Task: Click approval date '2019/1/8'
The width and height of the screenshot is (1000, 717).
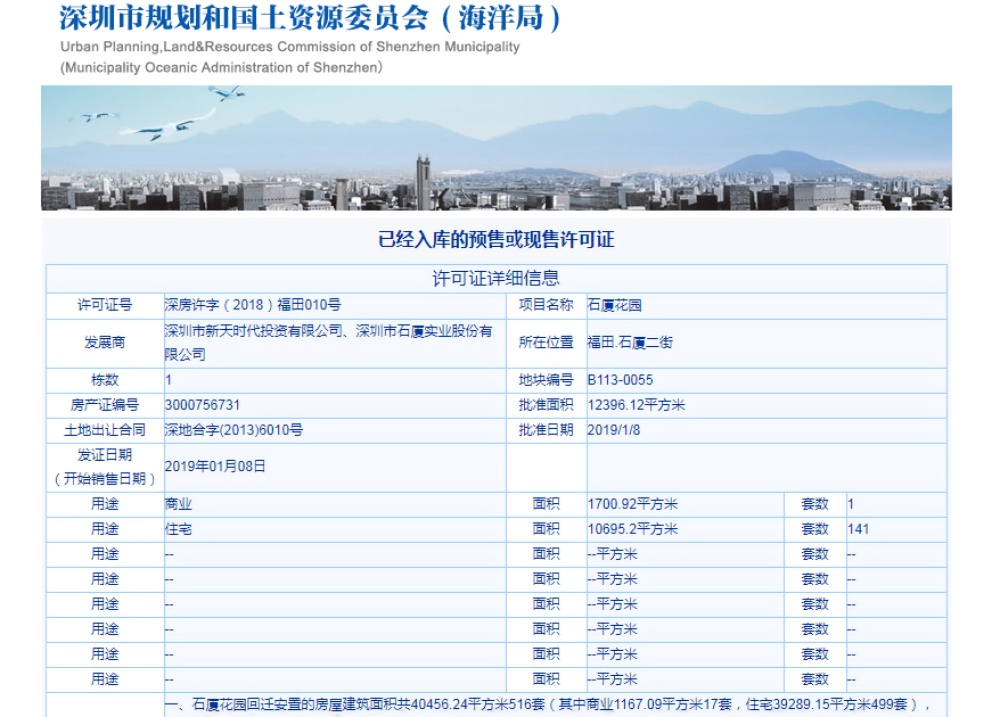Action: (x=614, y=430)
